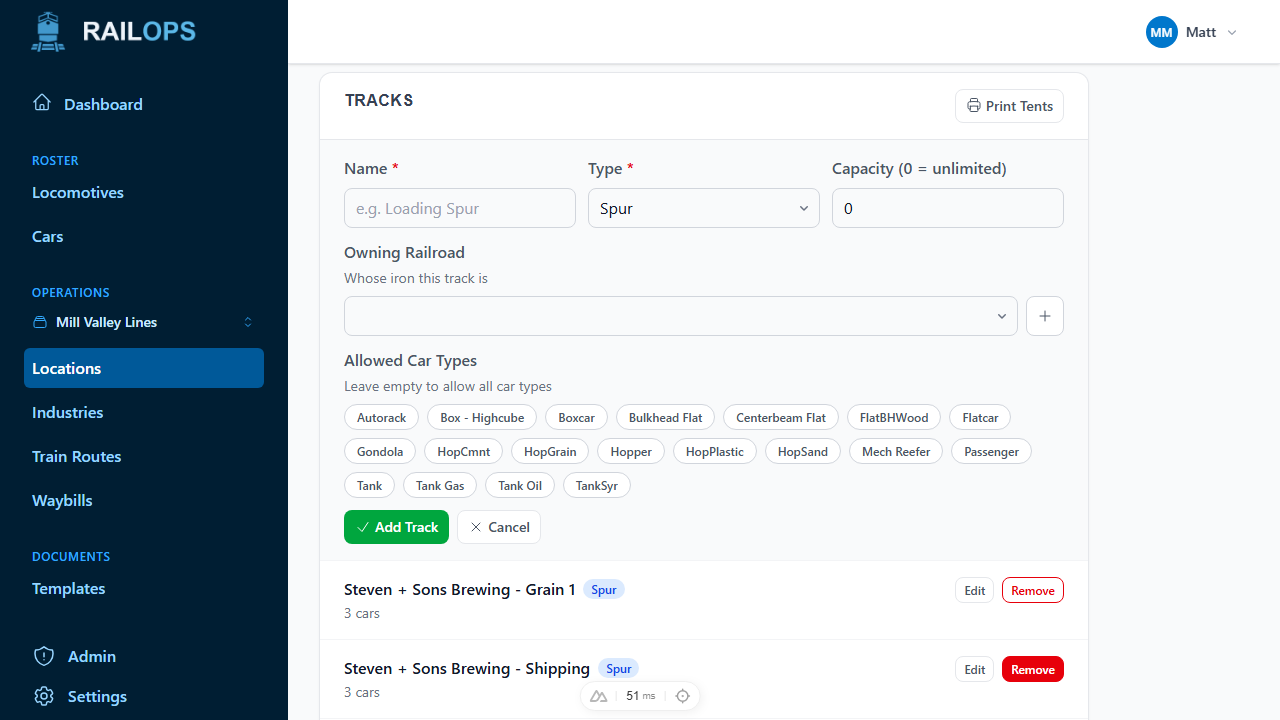Viewport: 1280px width, 720px height.
Task: Toggle the Tank Gas car type
Action: (x=440, y=486)
